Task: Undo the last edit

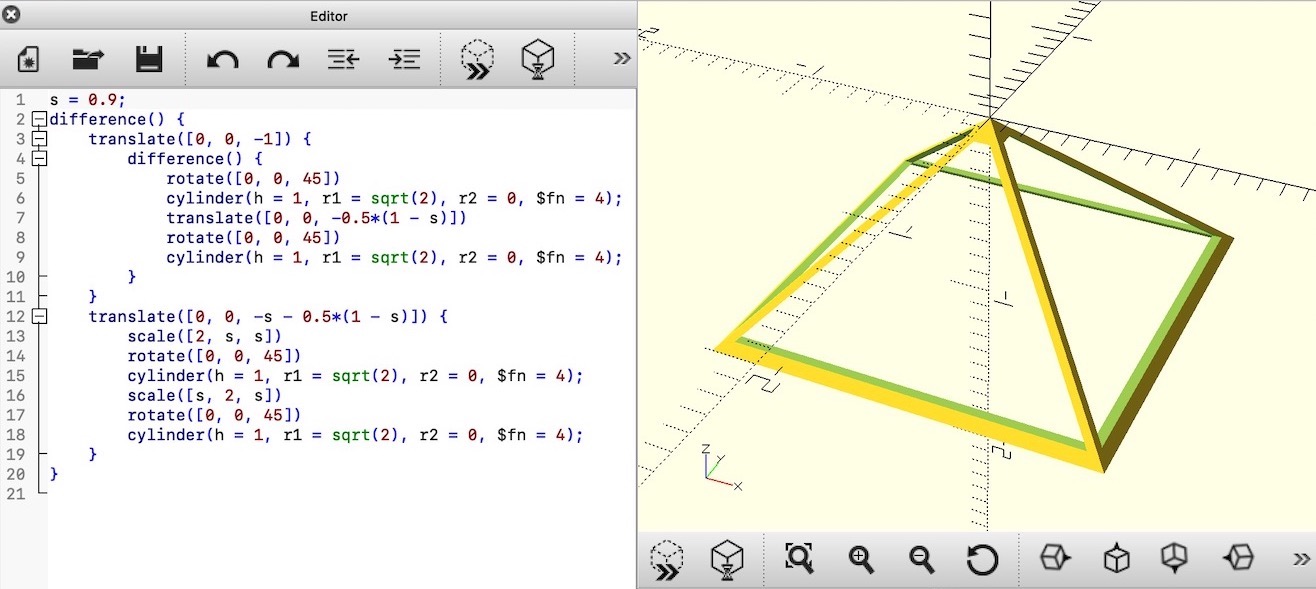Action: coord(222,60)
